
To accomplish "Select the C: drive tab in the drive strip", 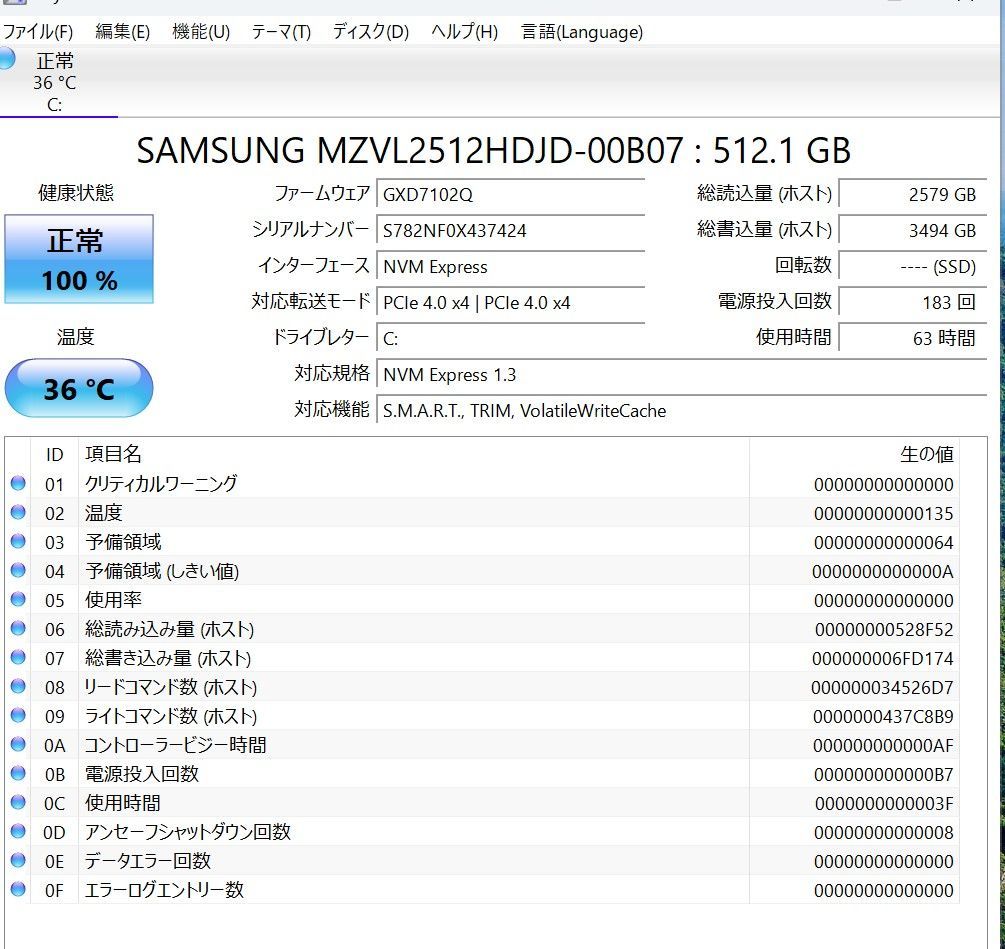I will 57,85.
